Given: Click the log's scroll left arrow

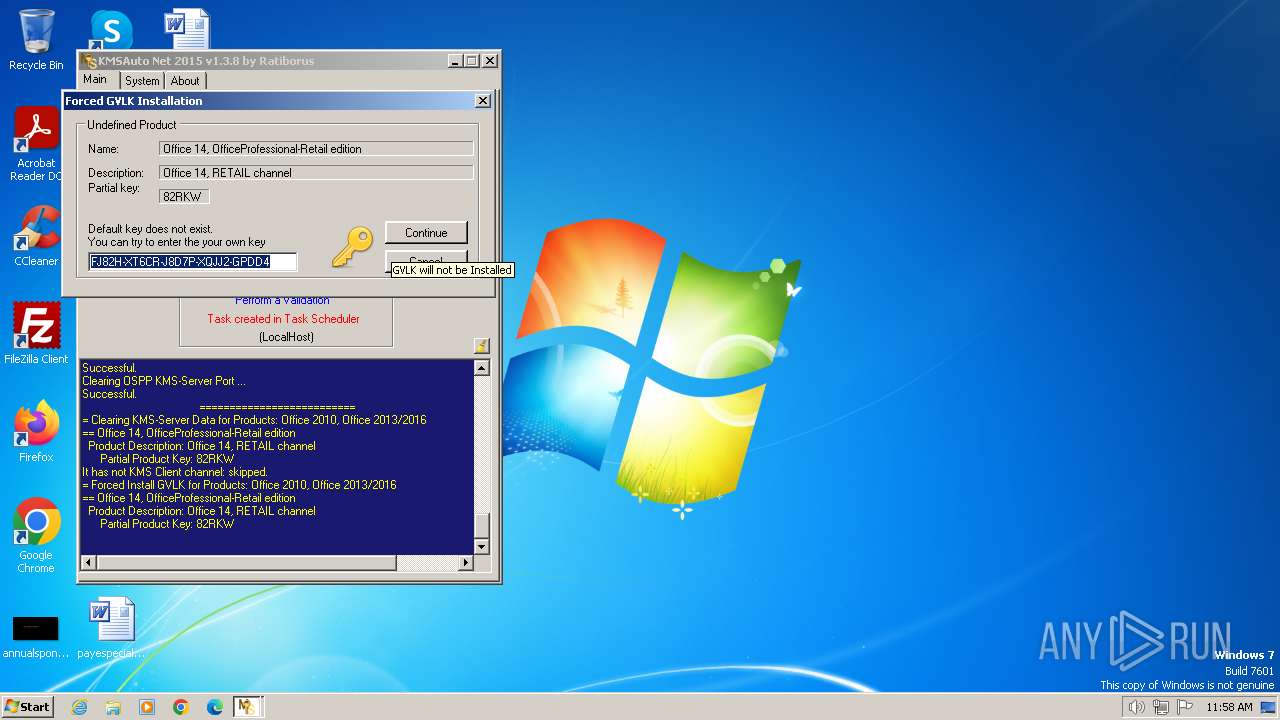Looking at the screenshot, I should [88, 563].
